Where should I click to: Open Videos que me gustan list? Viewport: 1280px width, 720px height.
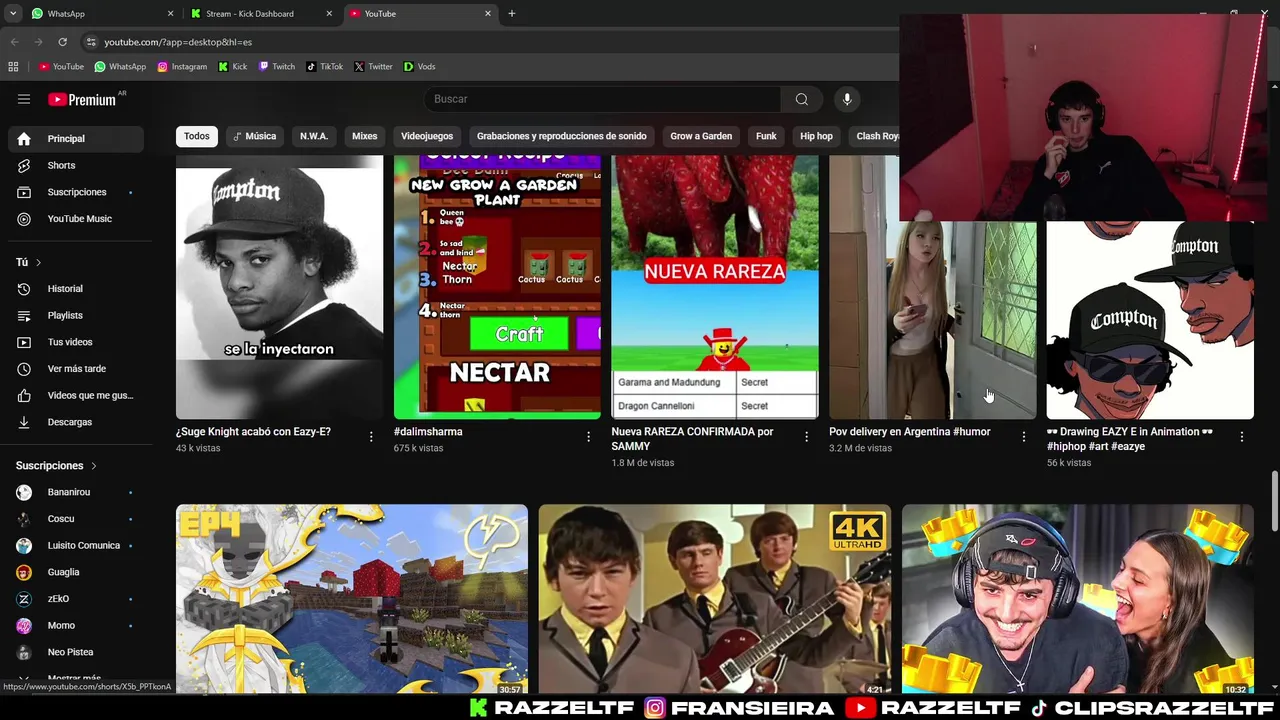(x=76, y=395)
